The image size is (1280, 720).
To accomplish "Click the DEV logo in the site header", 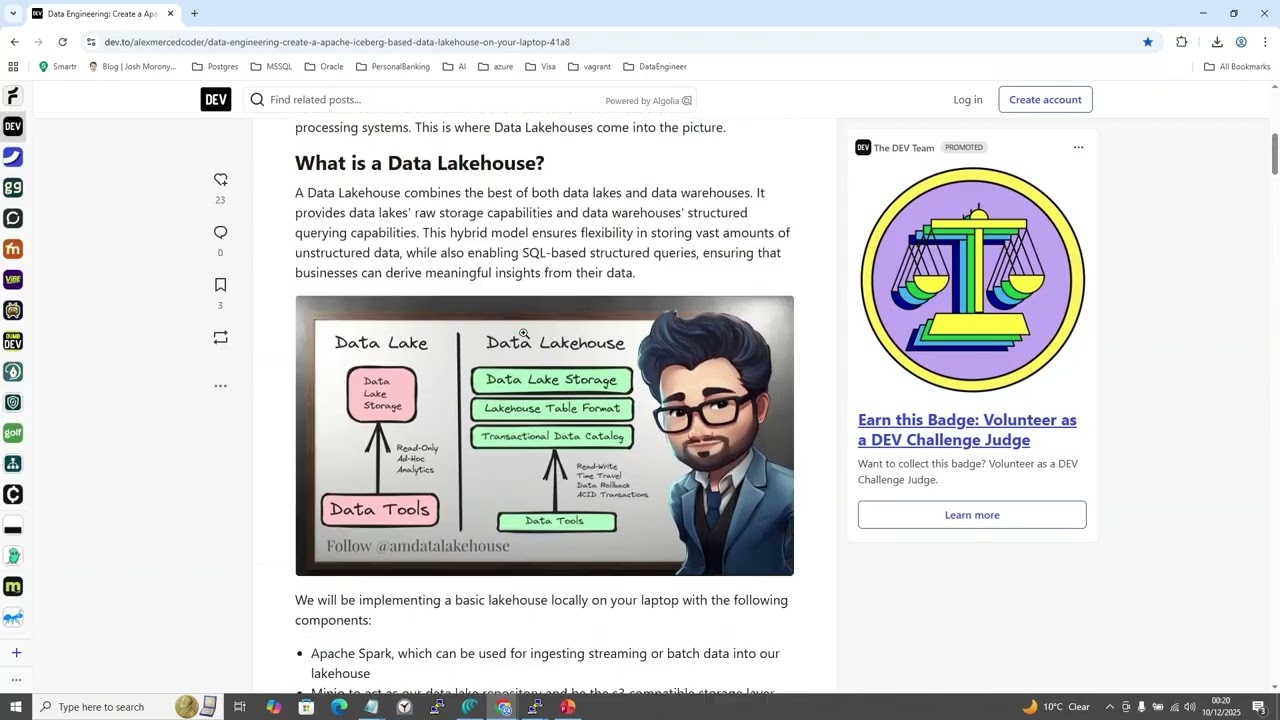I will tap(216, 99).
